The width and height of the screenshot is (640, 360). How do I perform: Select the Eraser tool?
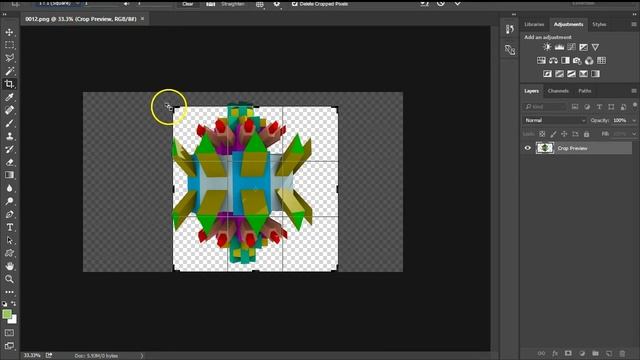pyautogui.click(x=9, y=162)
